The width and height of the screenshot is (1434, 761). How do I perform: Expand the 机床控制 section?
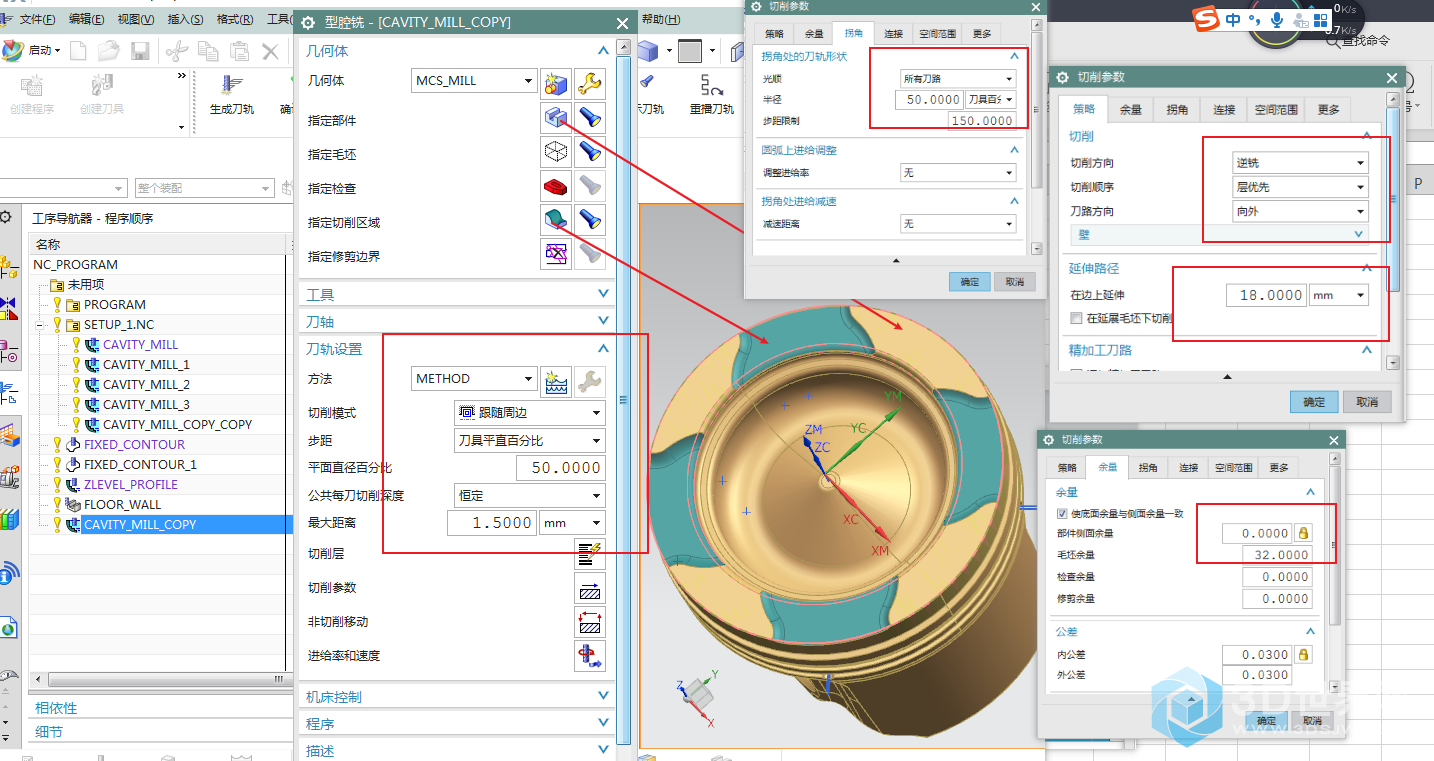point(458,697)
